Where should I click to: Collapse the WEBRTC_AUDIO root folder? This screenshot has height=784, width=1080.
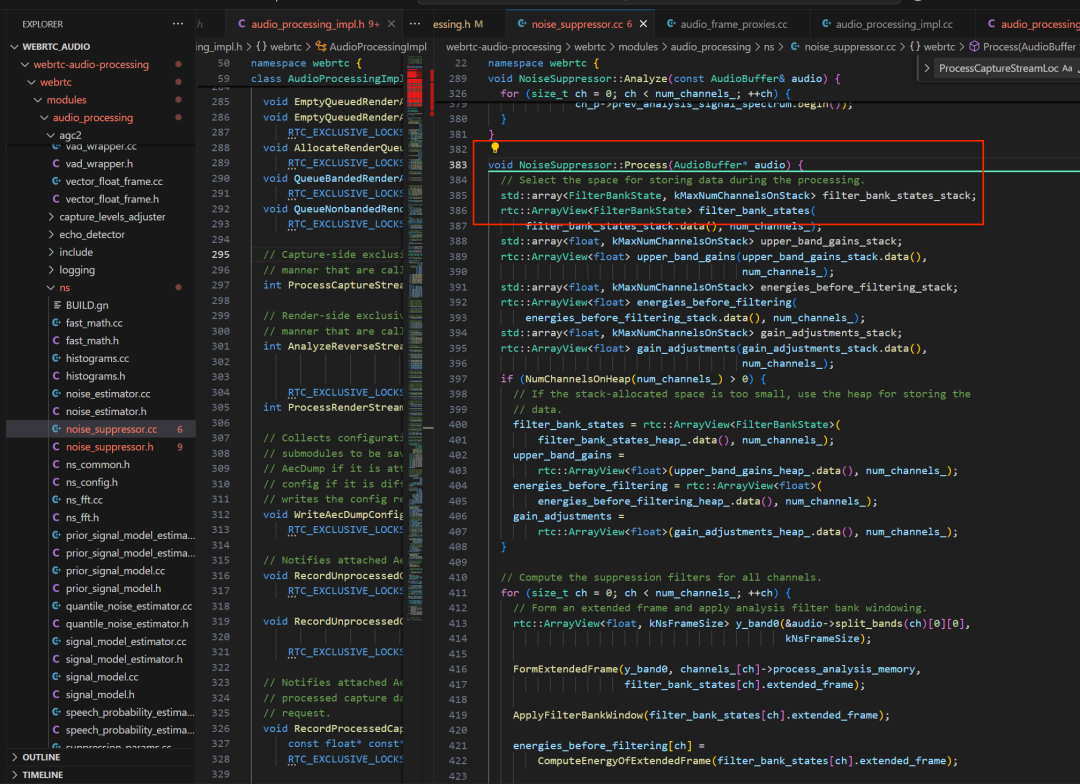point(15,47)
